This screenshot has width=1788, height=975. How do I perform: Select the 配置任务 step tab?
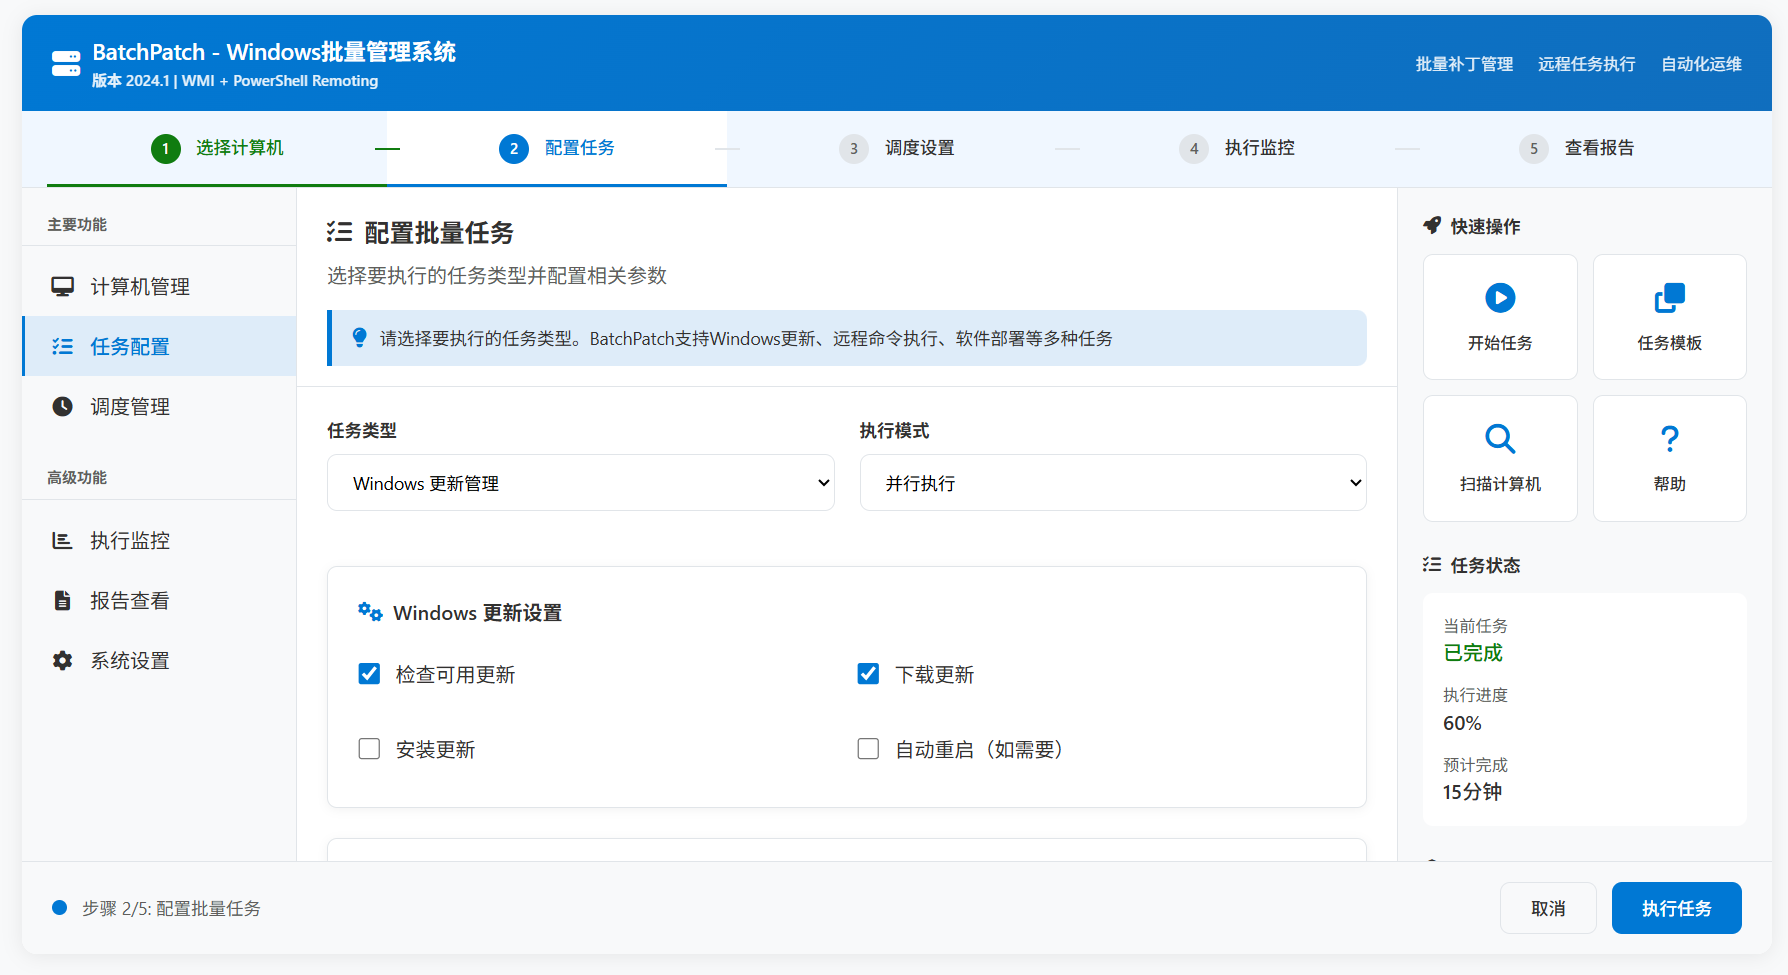pos(557,149)
